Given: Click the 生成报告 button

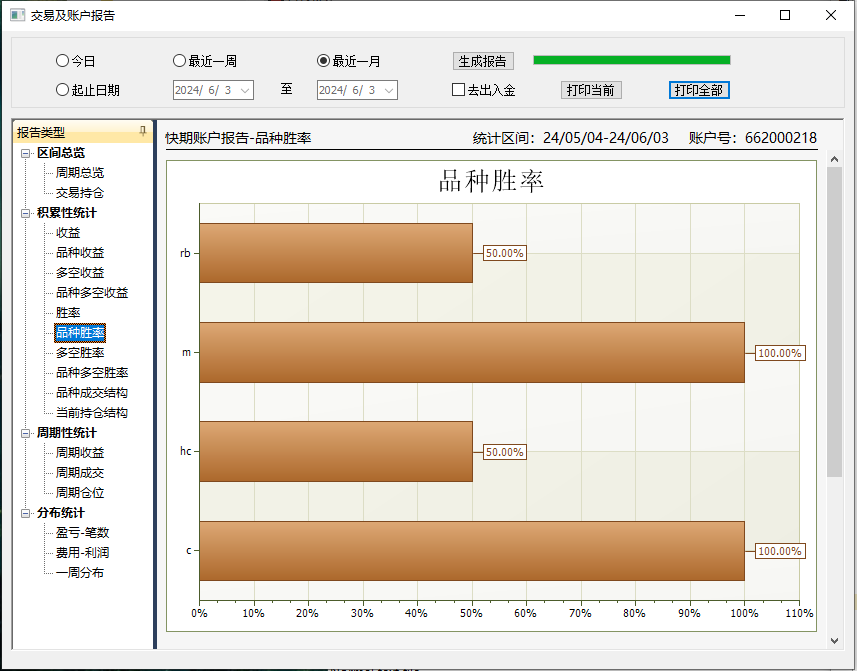Looking at the screenshot, I should click(x=483, y=61).
